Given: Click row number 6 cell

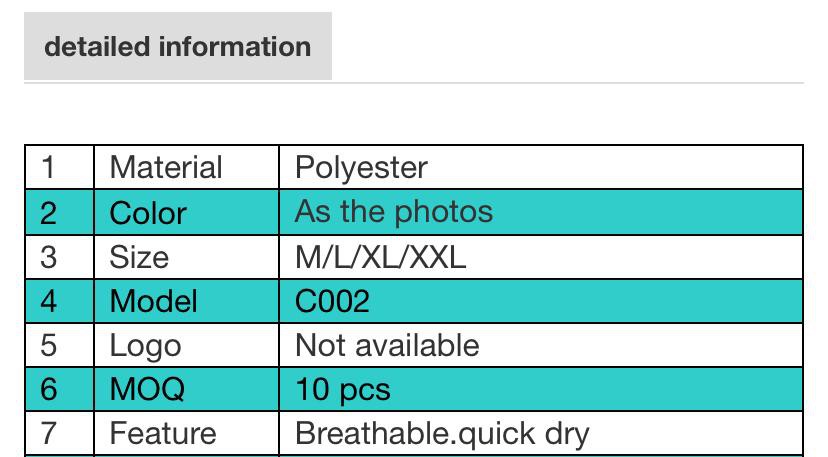Looking at the screenshot, I should click(48, 389).
